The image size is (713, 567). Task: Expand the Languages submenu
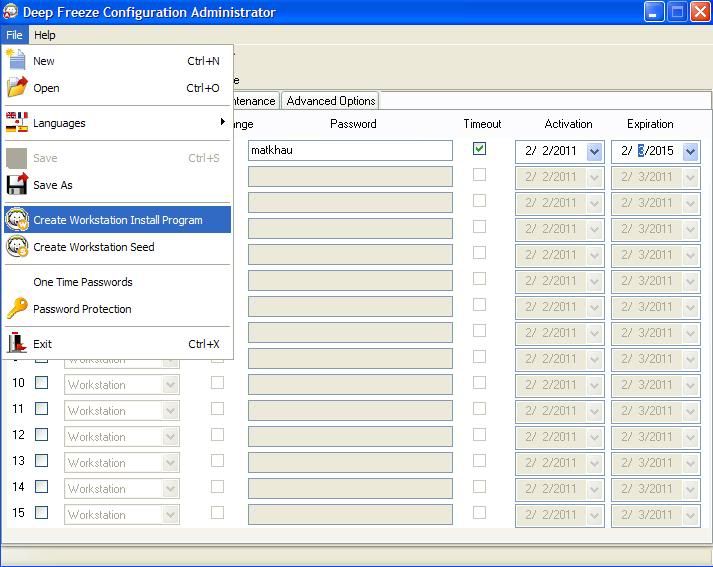pos(117,123)
